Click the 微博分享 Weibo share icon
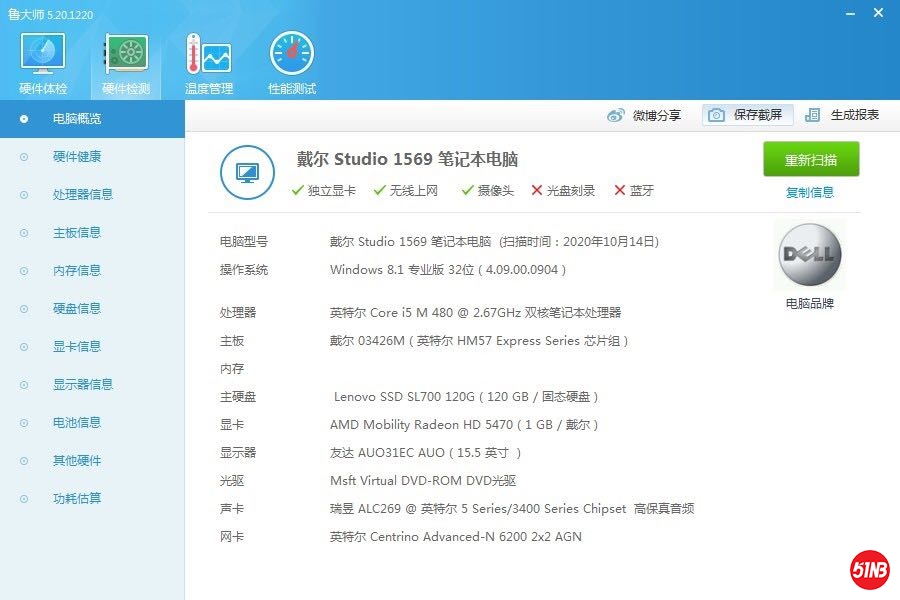Image resolution: width=900 pixels, height=600 pixels. click(616, 116)
